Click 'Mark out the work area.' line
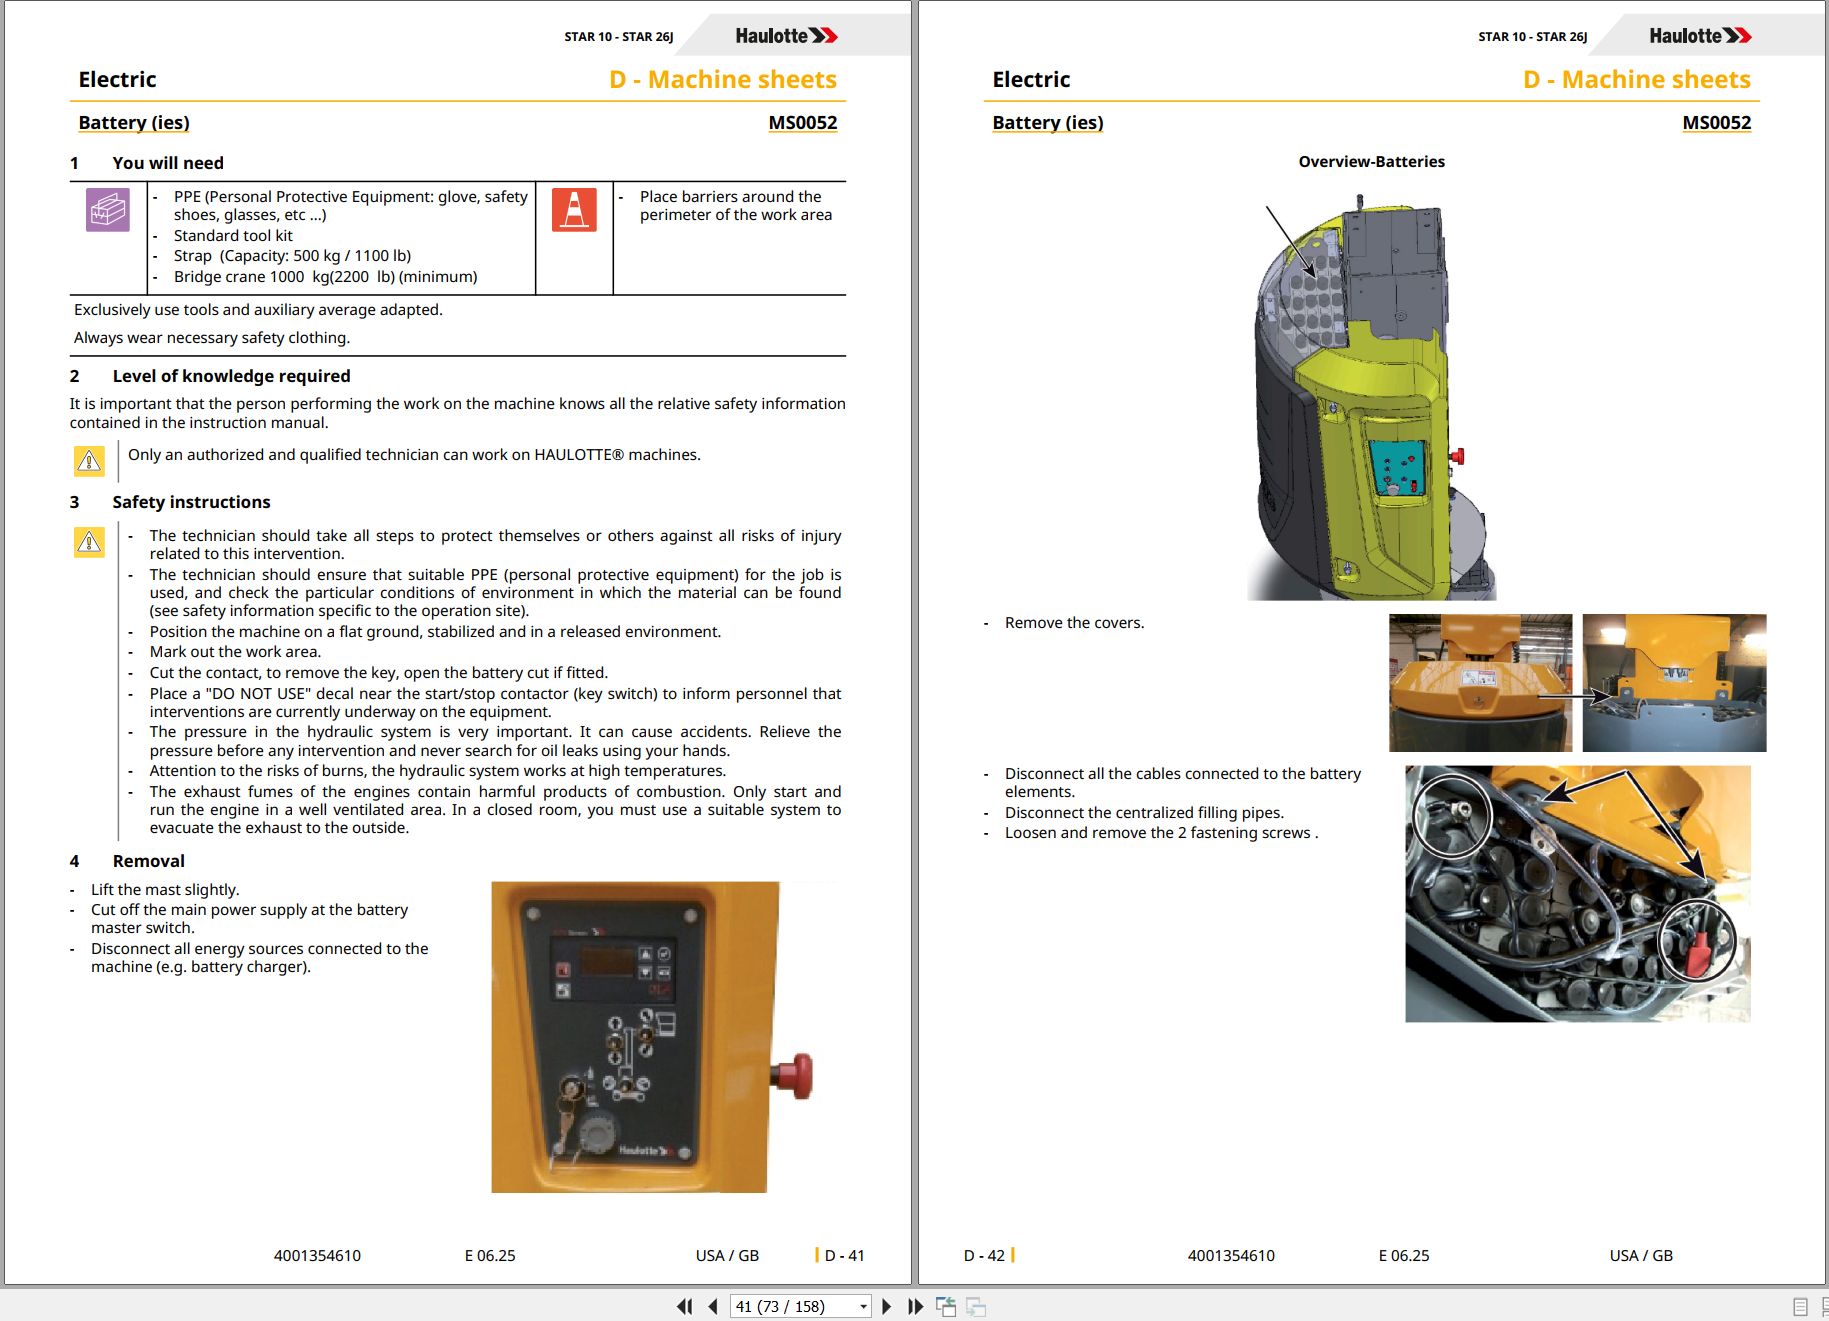The height and width of the screenshot is (1321, 1829). coord(235,652)
